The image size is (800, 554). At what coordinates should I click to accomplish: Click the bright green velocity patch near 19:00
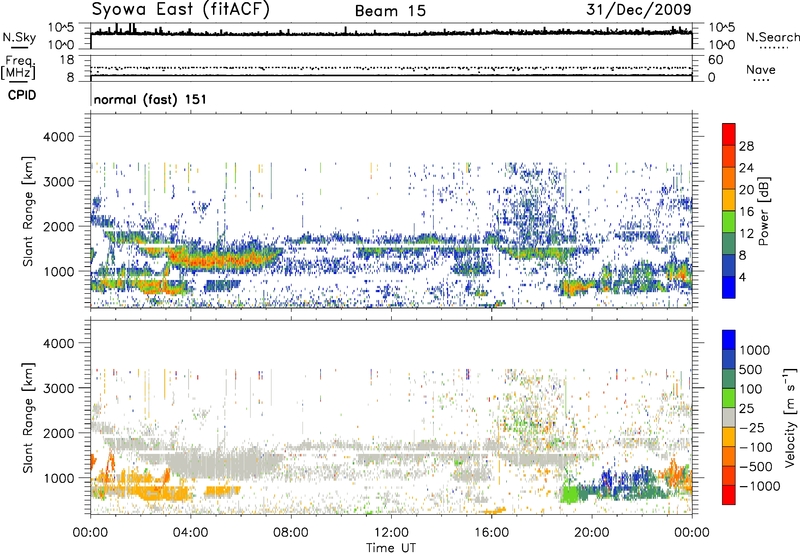[x=571, y=494]
